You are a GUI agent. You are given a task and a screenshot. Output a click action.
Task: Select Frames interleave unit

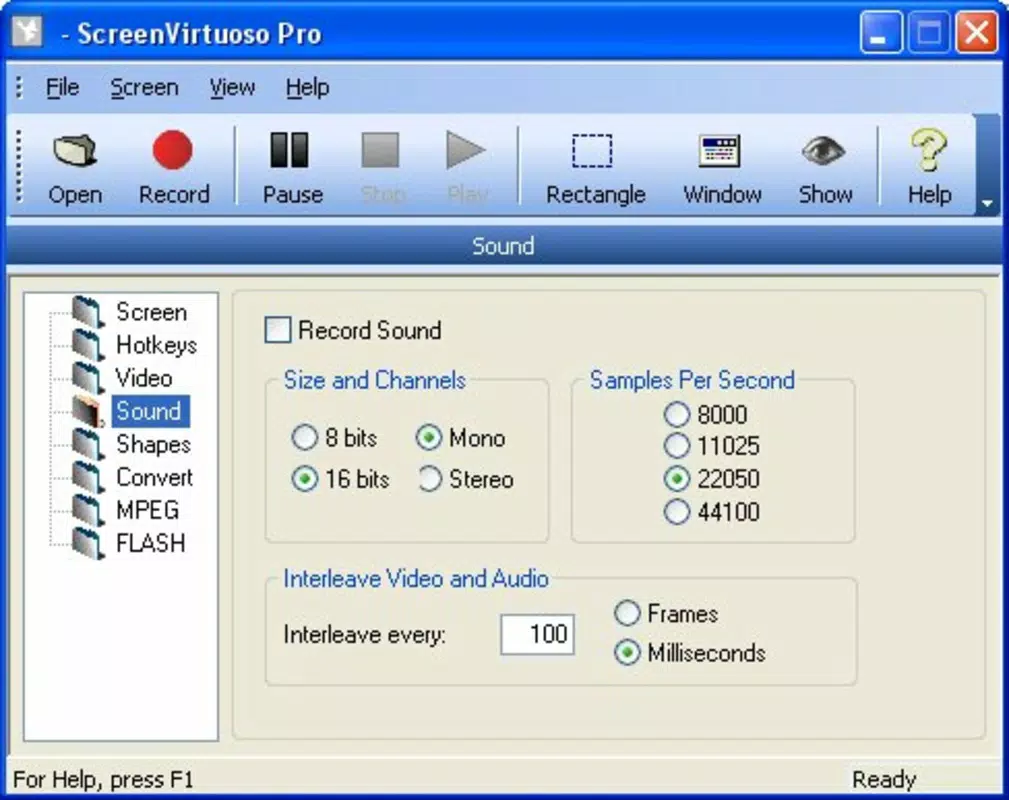pos(627,613)
